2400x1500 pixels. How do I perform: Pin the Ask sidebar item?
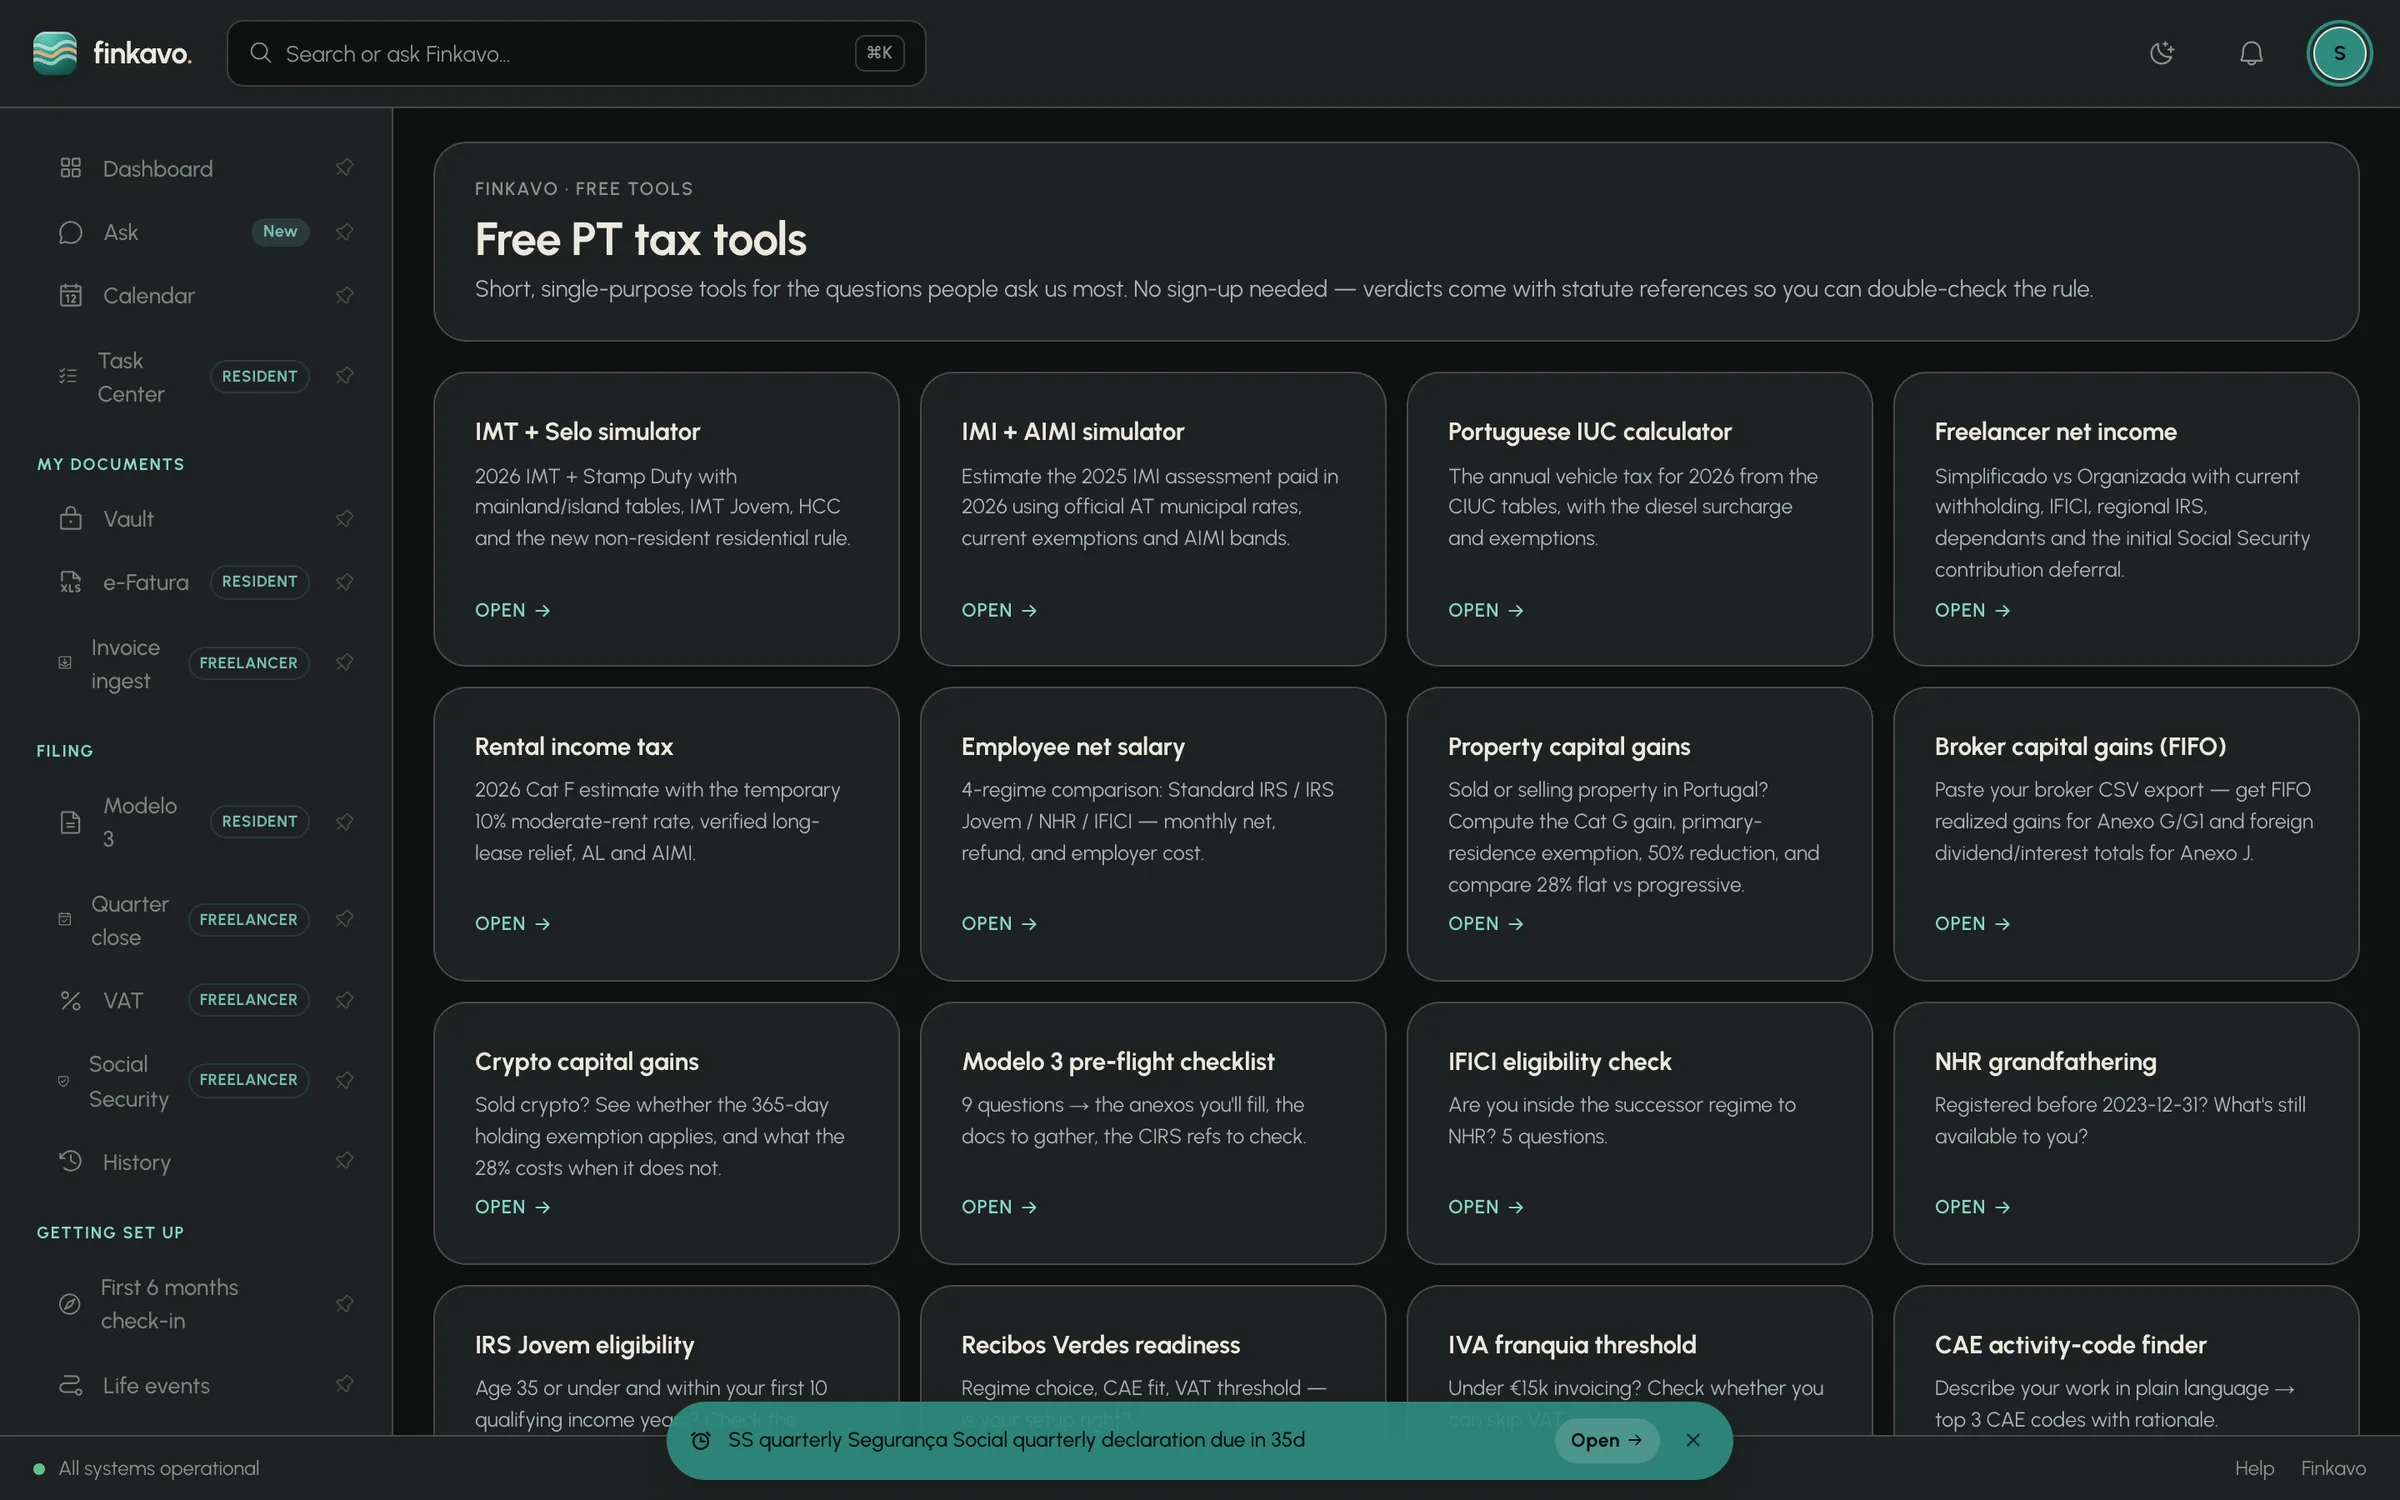tap(345, 232)
